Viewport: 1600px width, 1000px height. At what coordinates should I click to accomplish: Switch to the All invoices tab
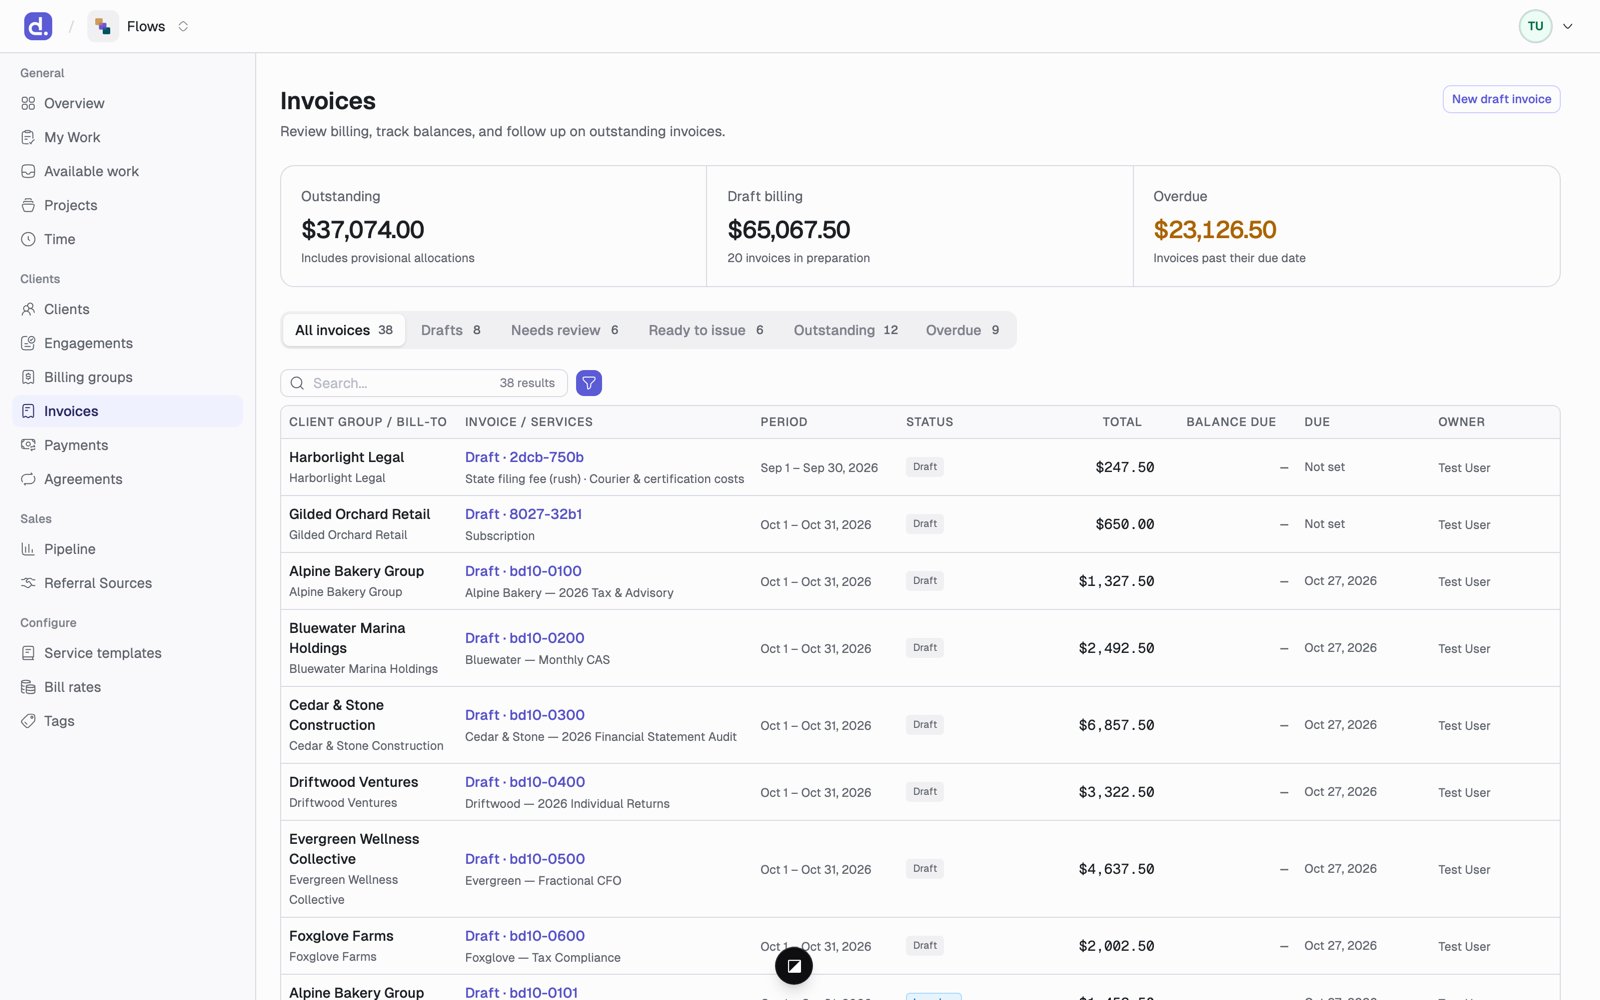(344, 330)
